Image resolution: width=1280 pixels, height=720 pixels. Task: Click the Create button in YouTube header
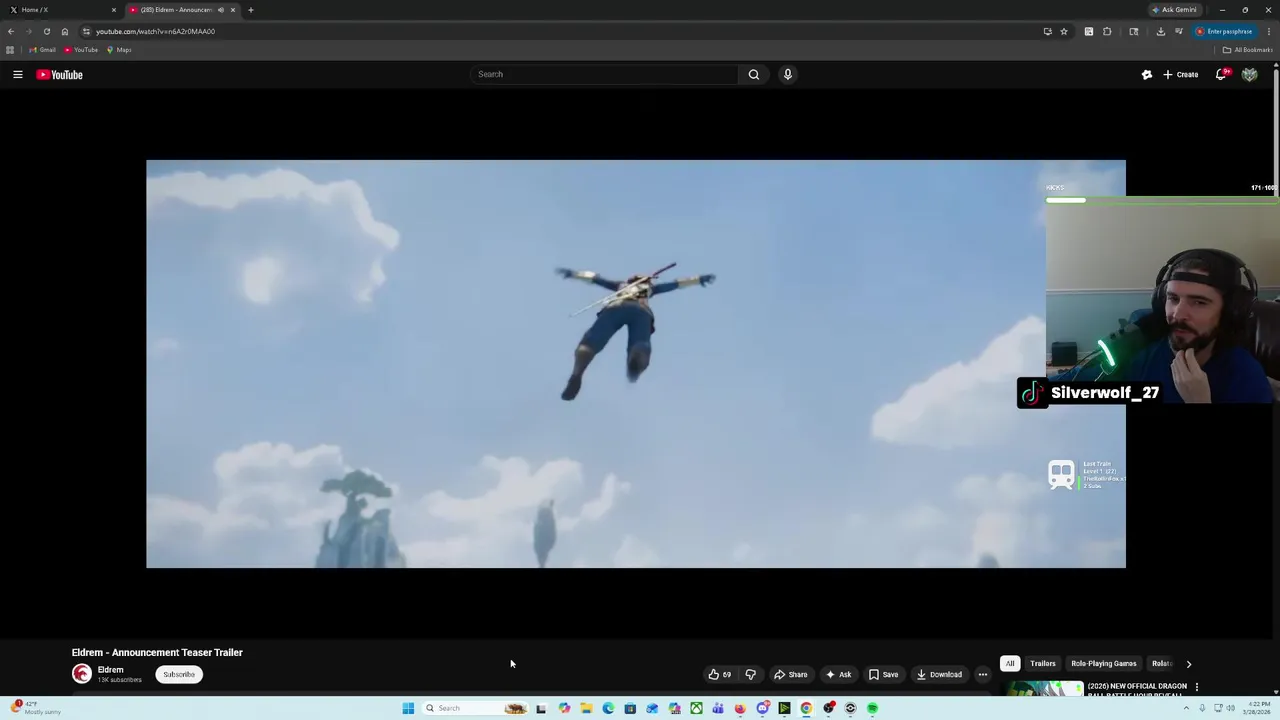coord(1180,74)
